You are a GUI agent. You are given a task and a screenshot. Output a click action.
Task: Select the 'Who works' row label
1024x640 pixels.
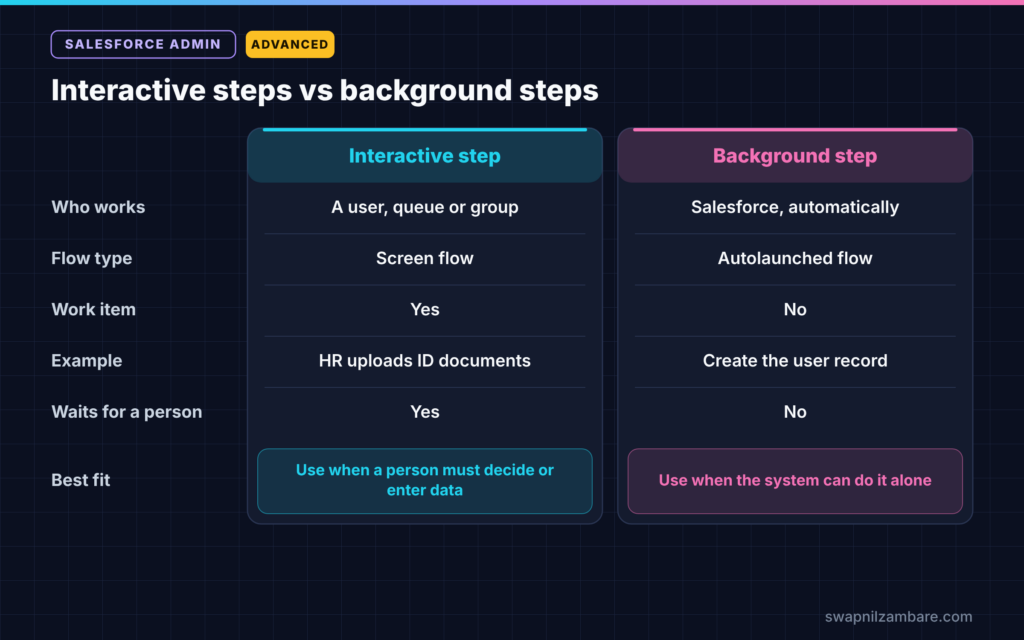(98, 207)
